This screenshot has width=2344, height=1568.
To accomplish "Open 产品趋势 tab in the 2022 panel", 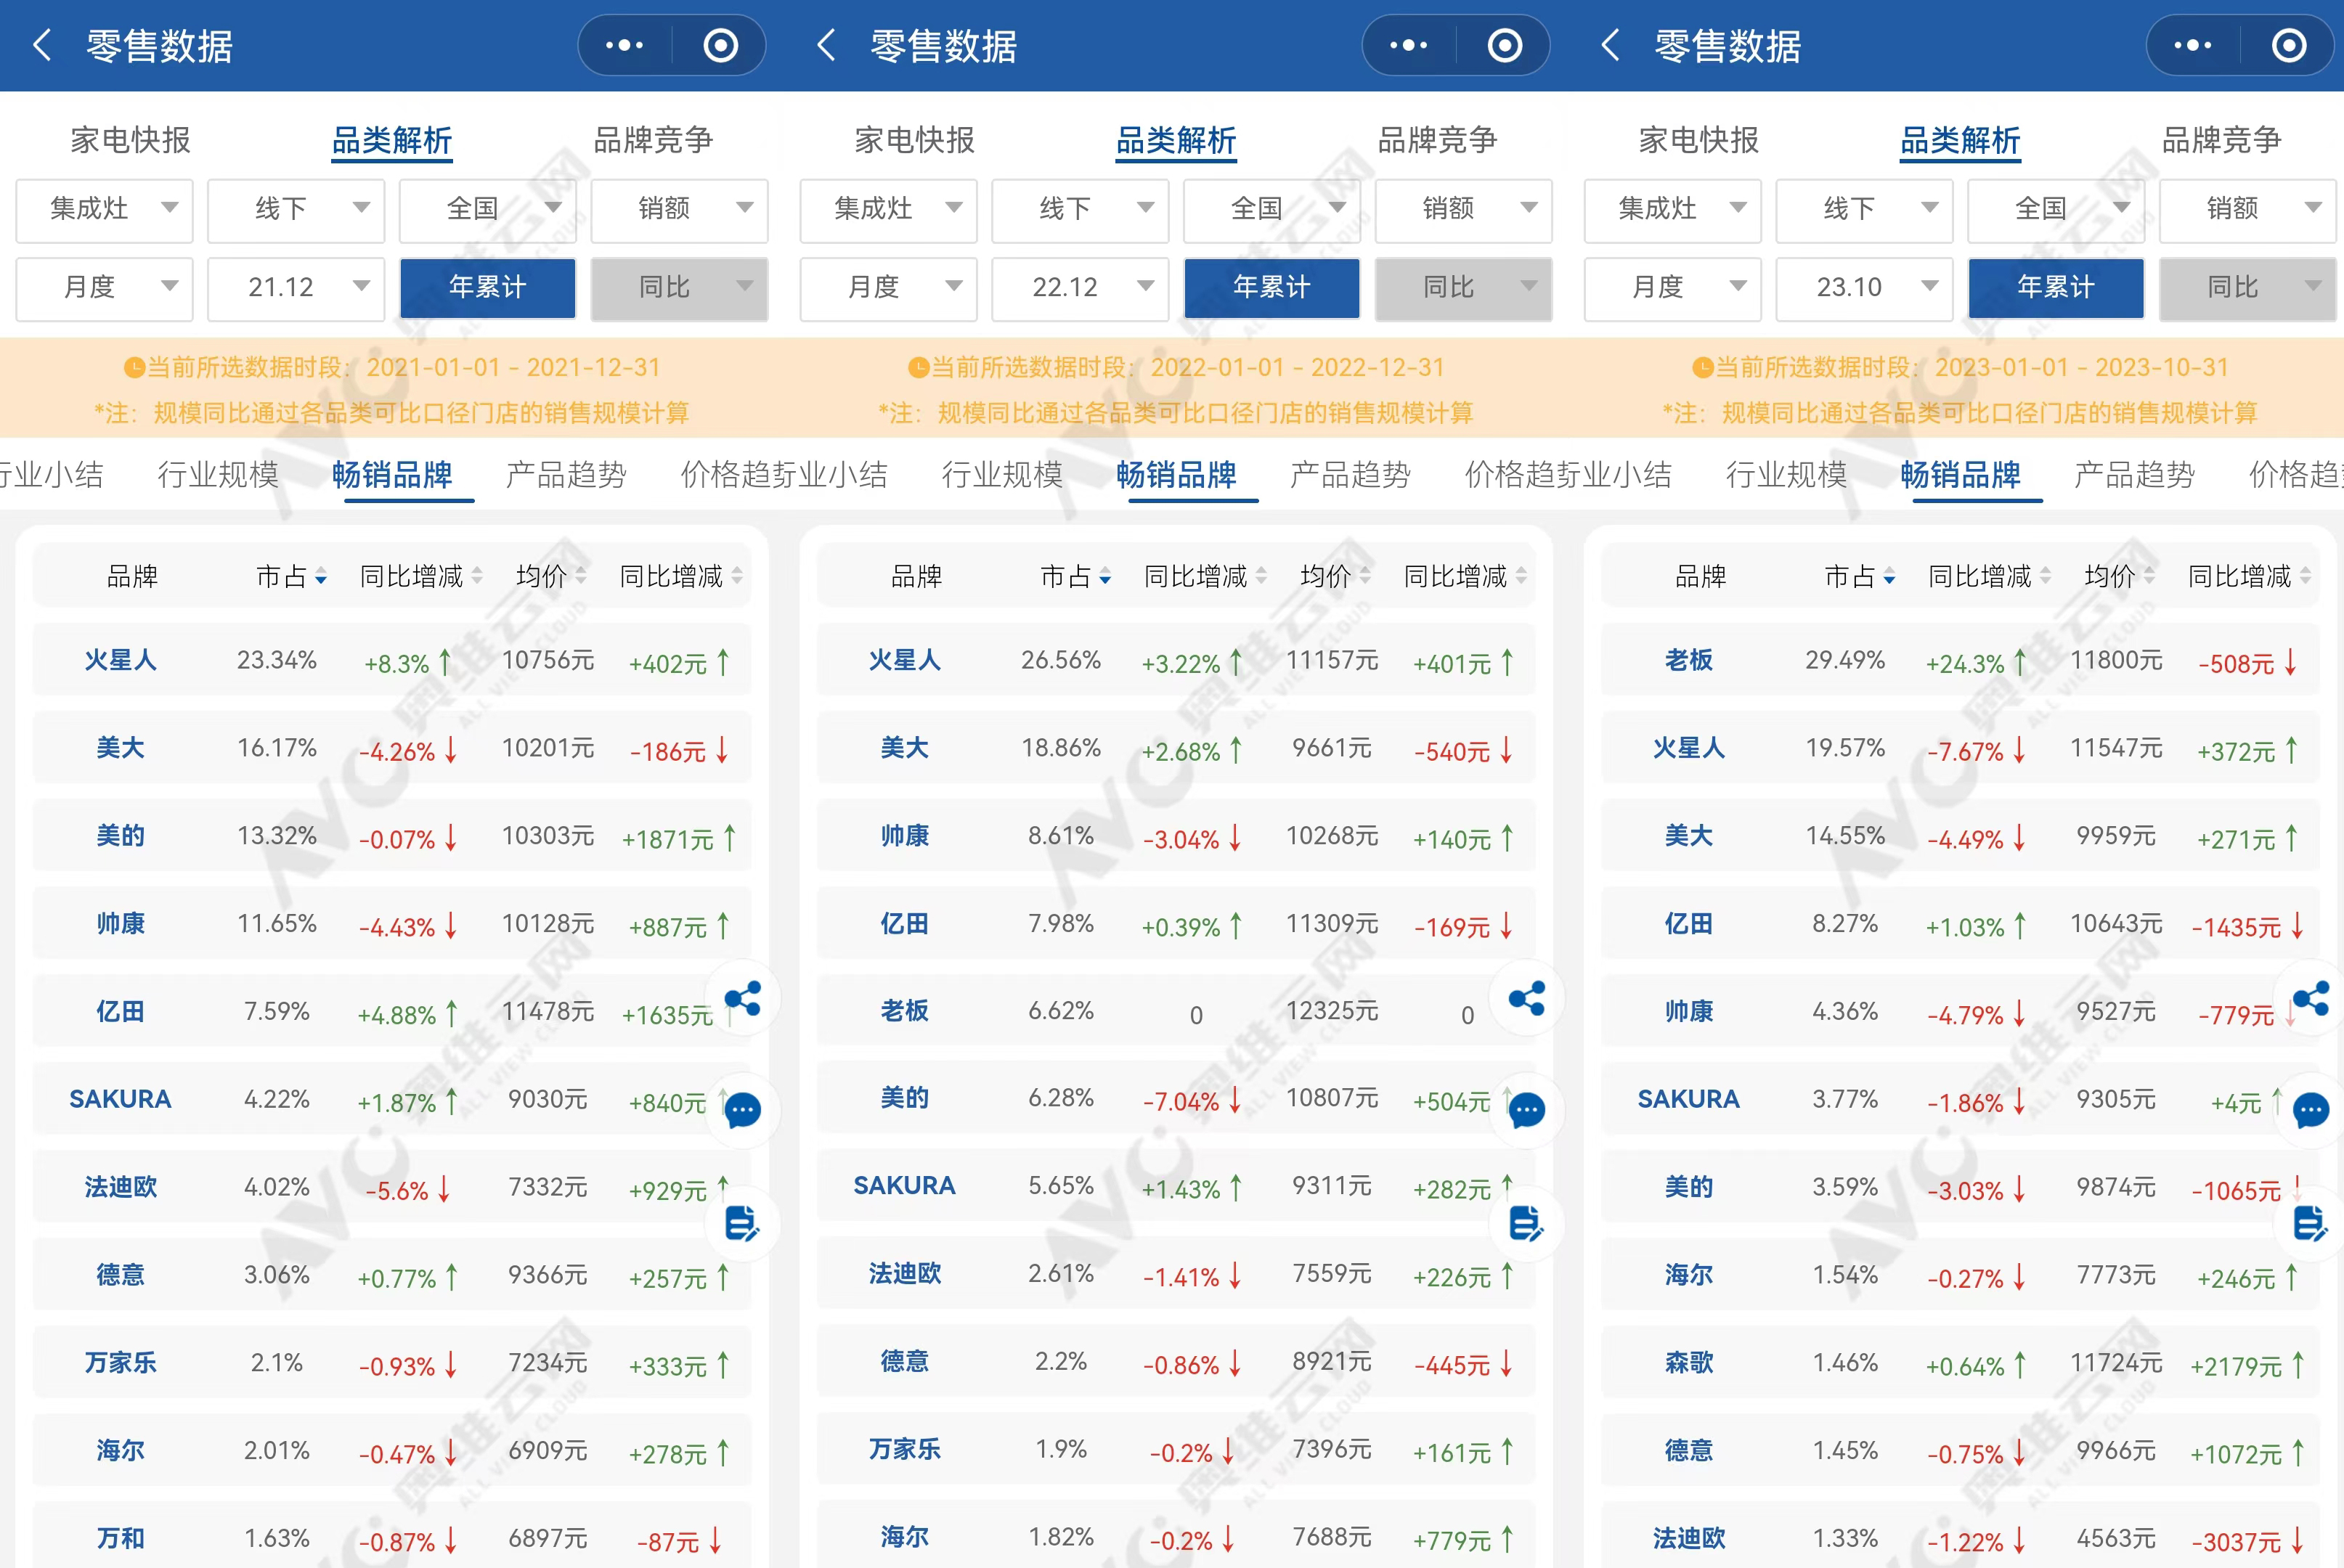I will tap(1350, 474).
